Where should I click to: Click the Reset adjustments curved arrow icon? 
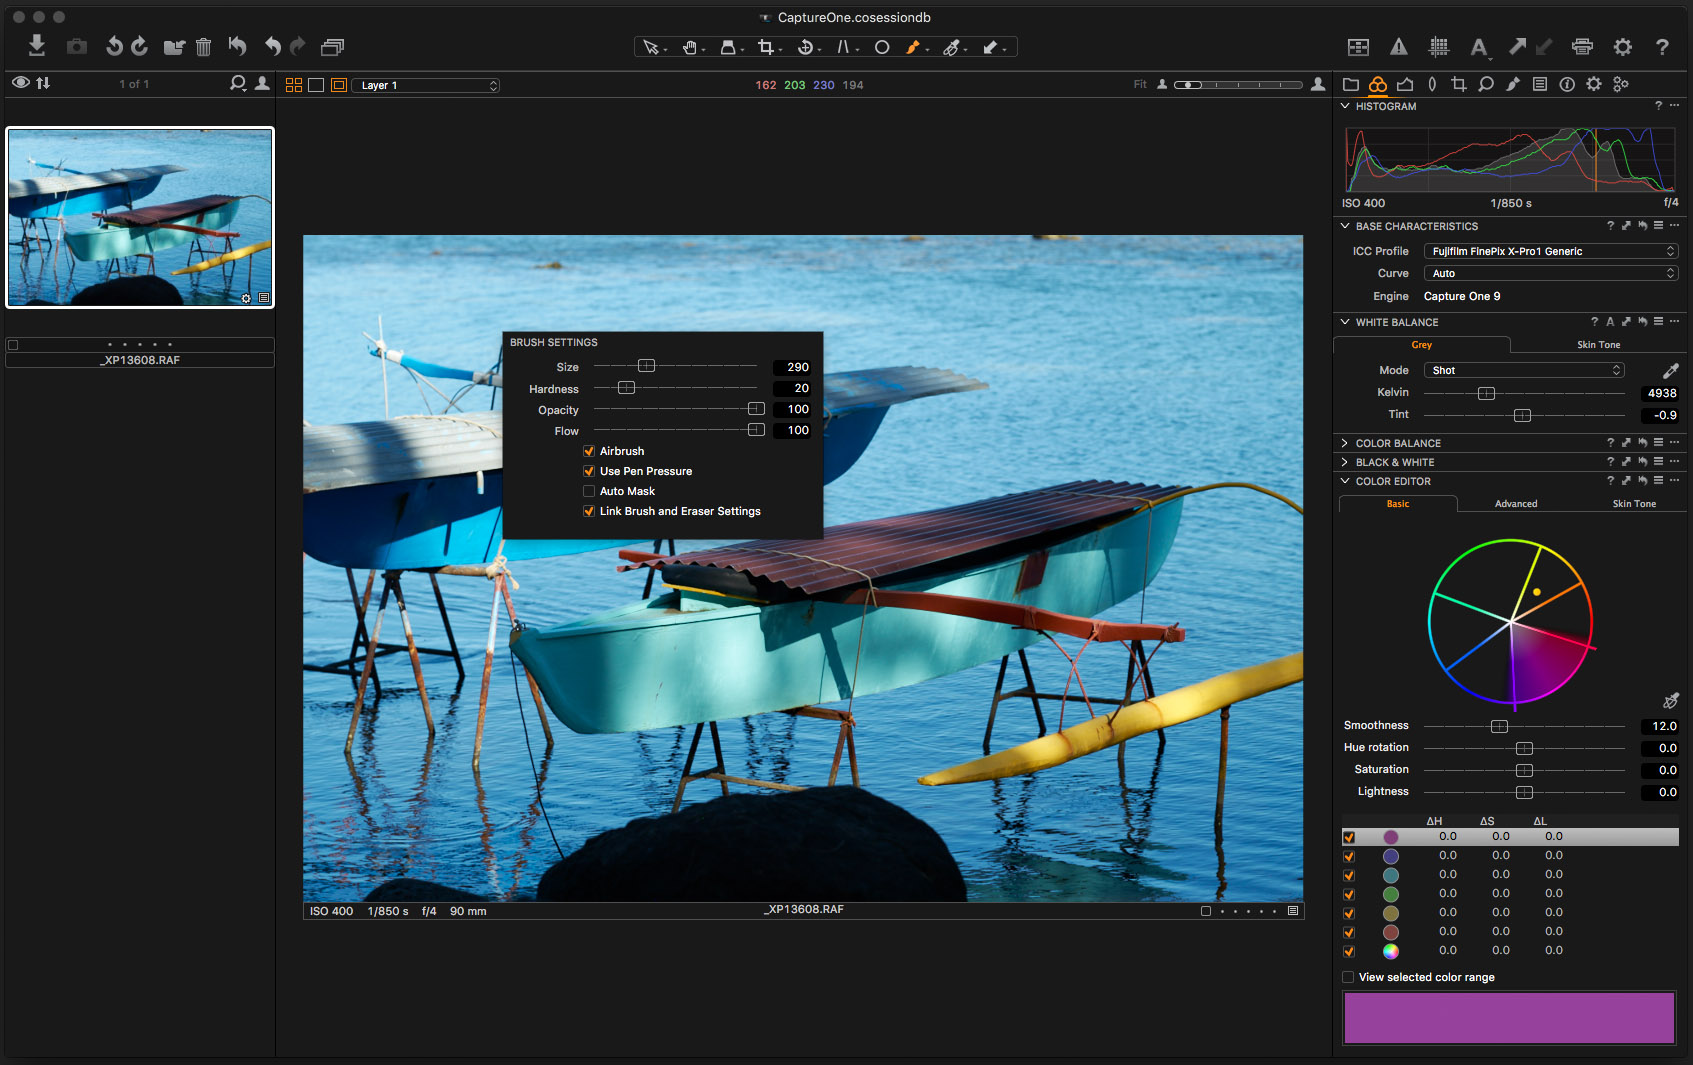coord(237,46)
